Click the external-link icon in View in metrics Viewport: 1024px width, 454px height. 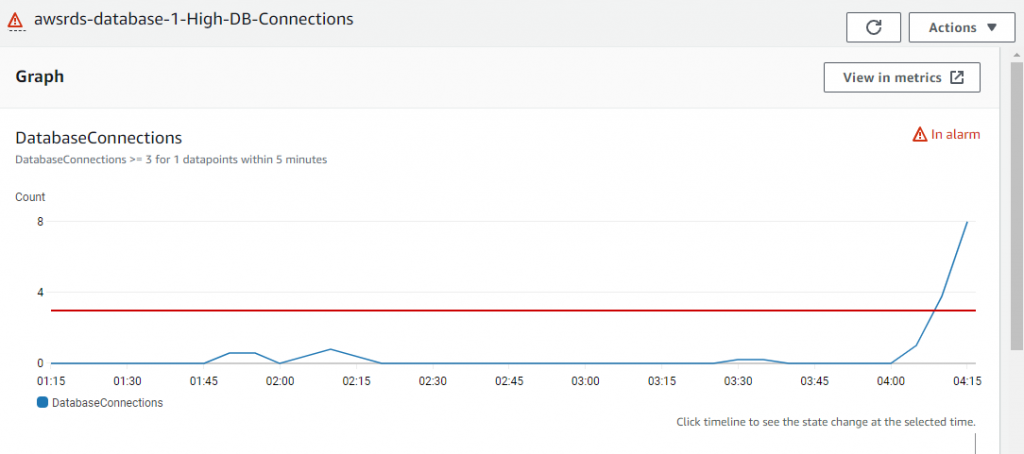pos(956,78)
